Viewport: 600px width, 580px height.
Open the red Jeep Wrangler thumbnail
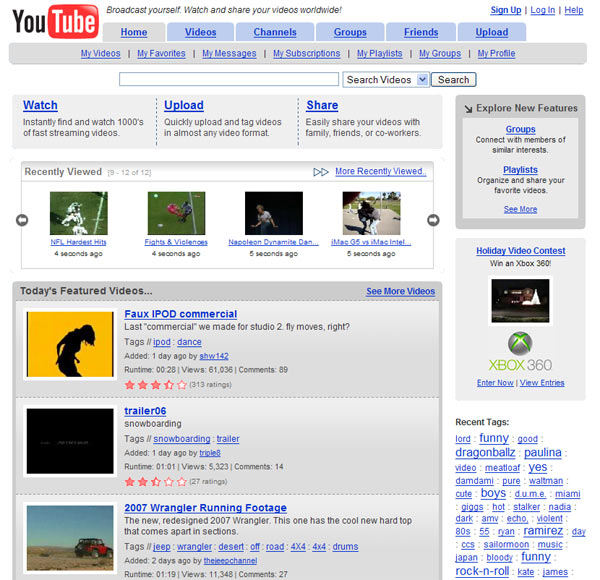tap(70, 538)
